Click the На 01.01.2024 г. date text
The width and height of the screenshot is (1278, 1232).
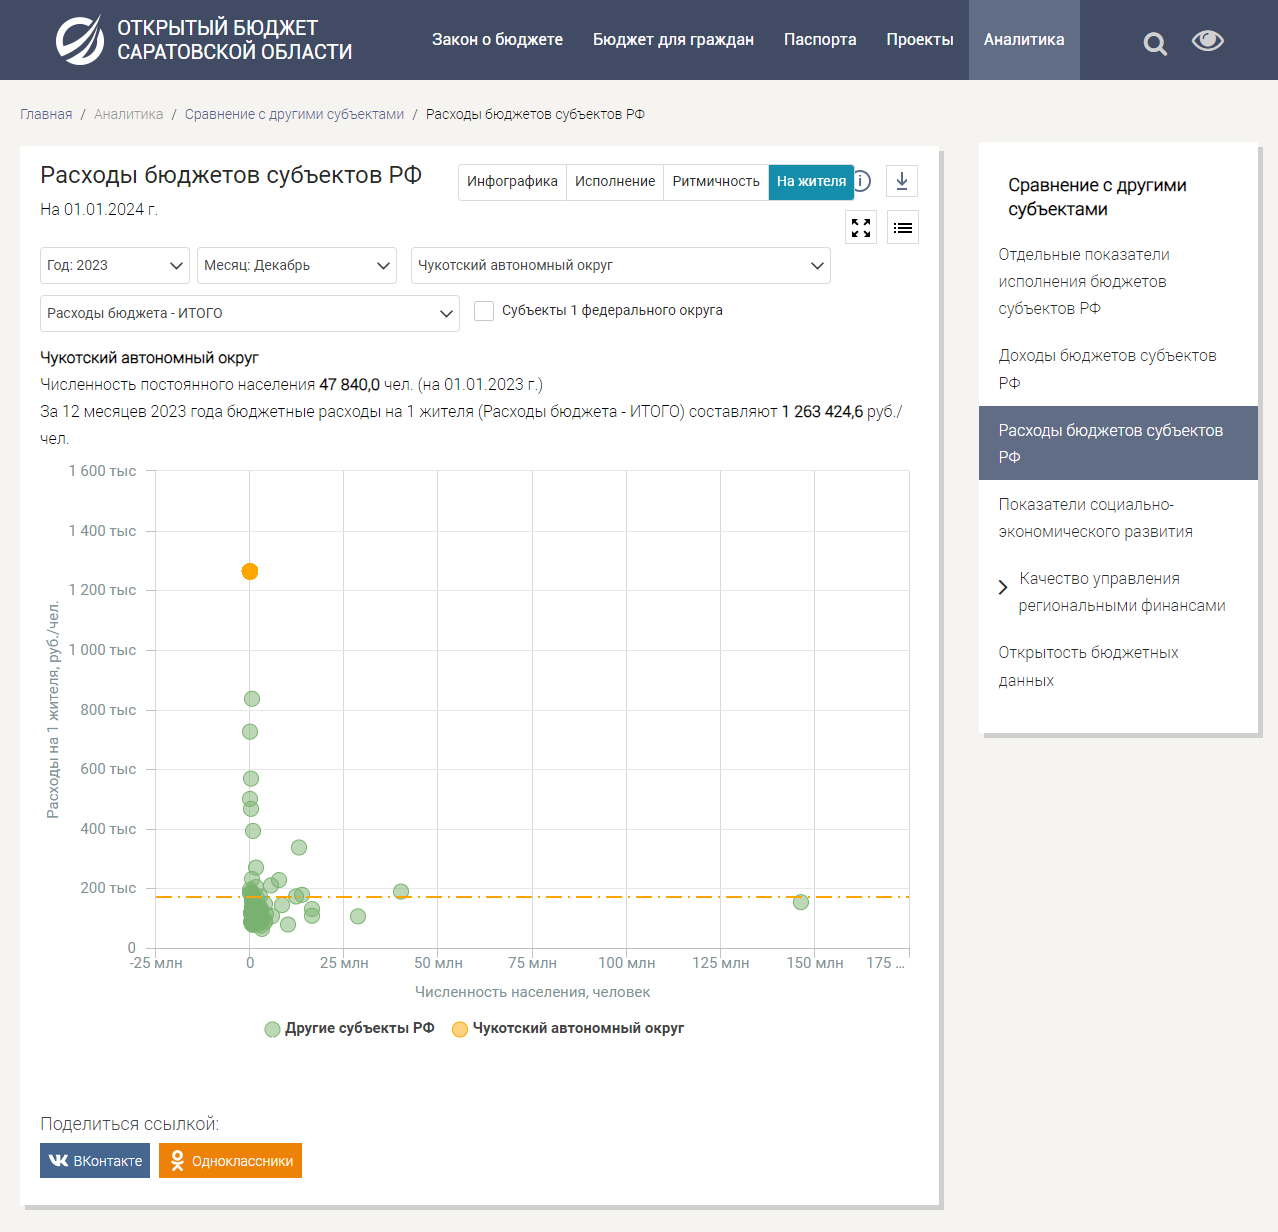point(99,210)
